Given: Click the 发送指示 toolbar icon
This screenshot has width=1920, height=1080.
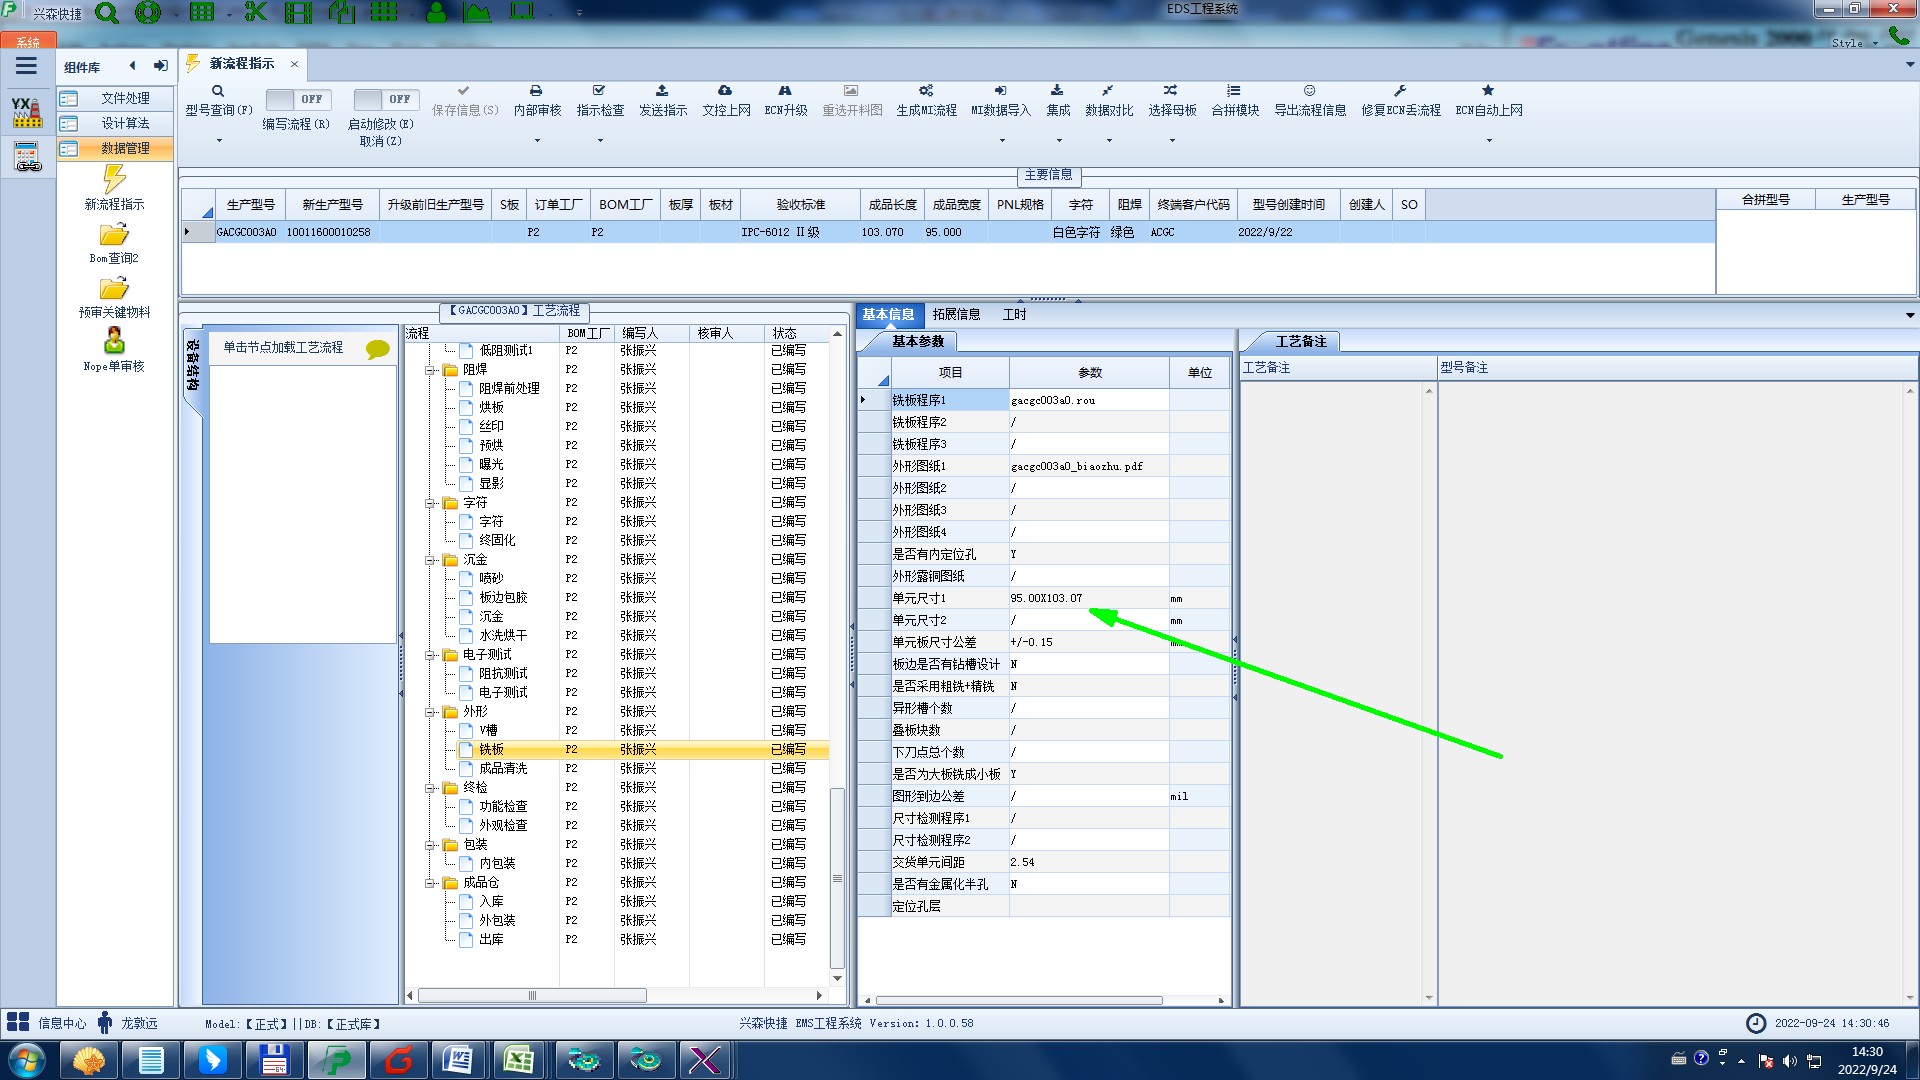Looking at the screenshot, I should (662, 91).
